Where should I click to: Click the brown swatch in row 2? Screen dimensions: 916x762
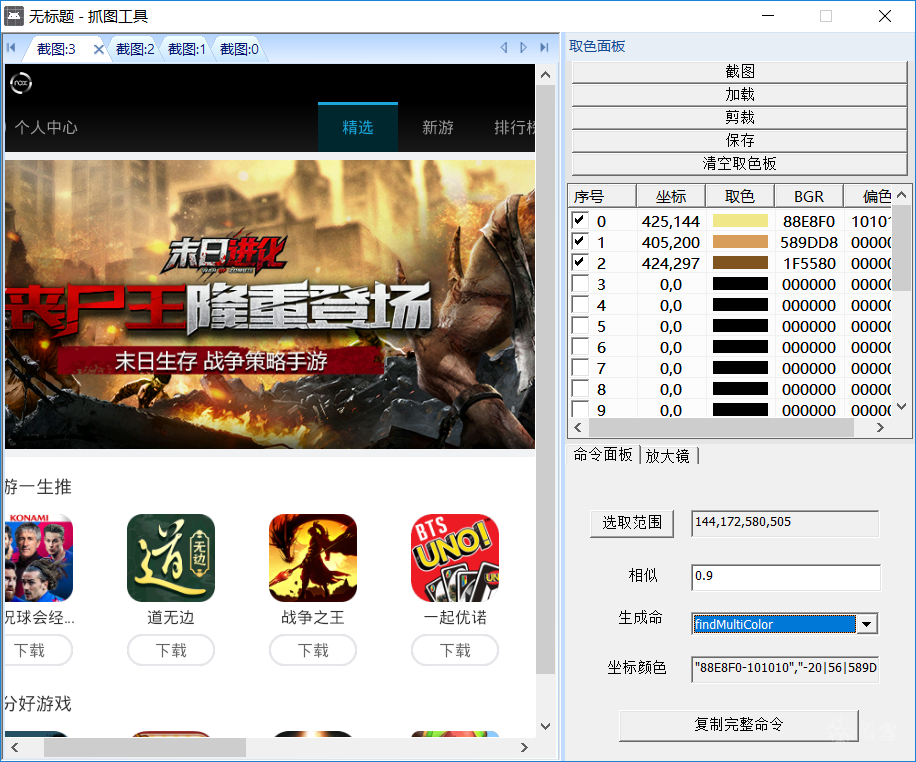740,263
